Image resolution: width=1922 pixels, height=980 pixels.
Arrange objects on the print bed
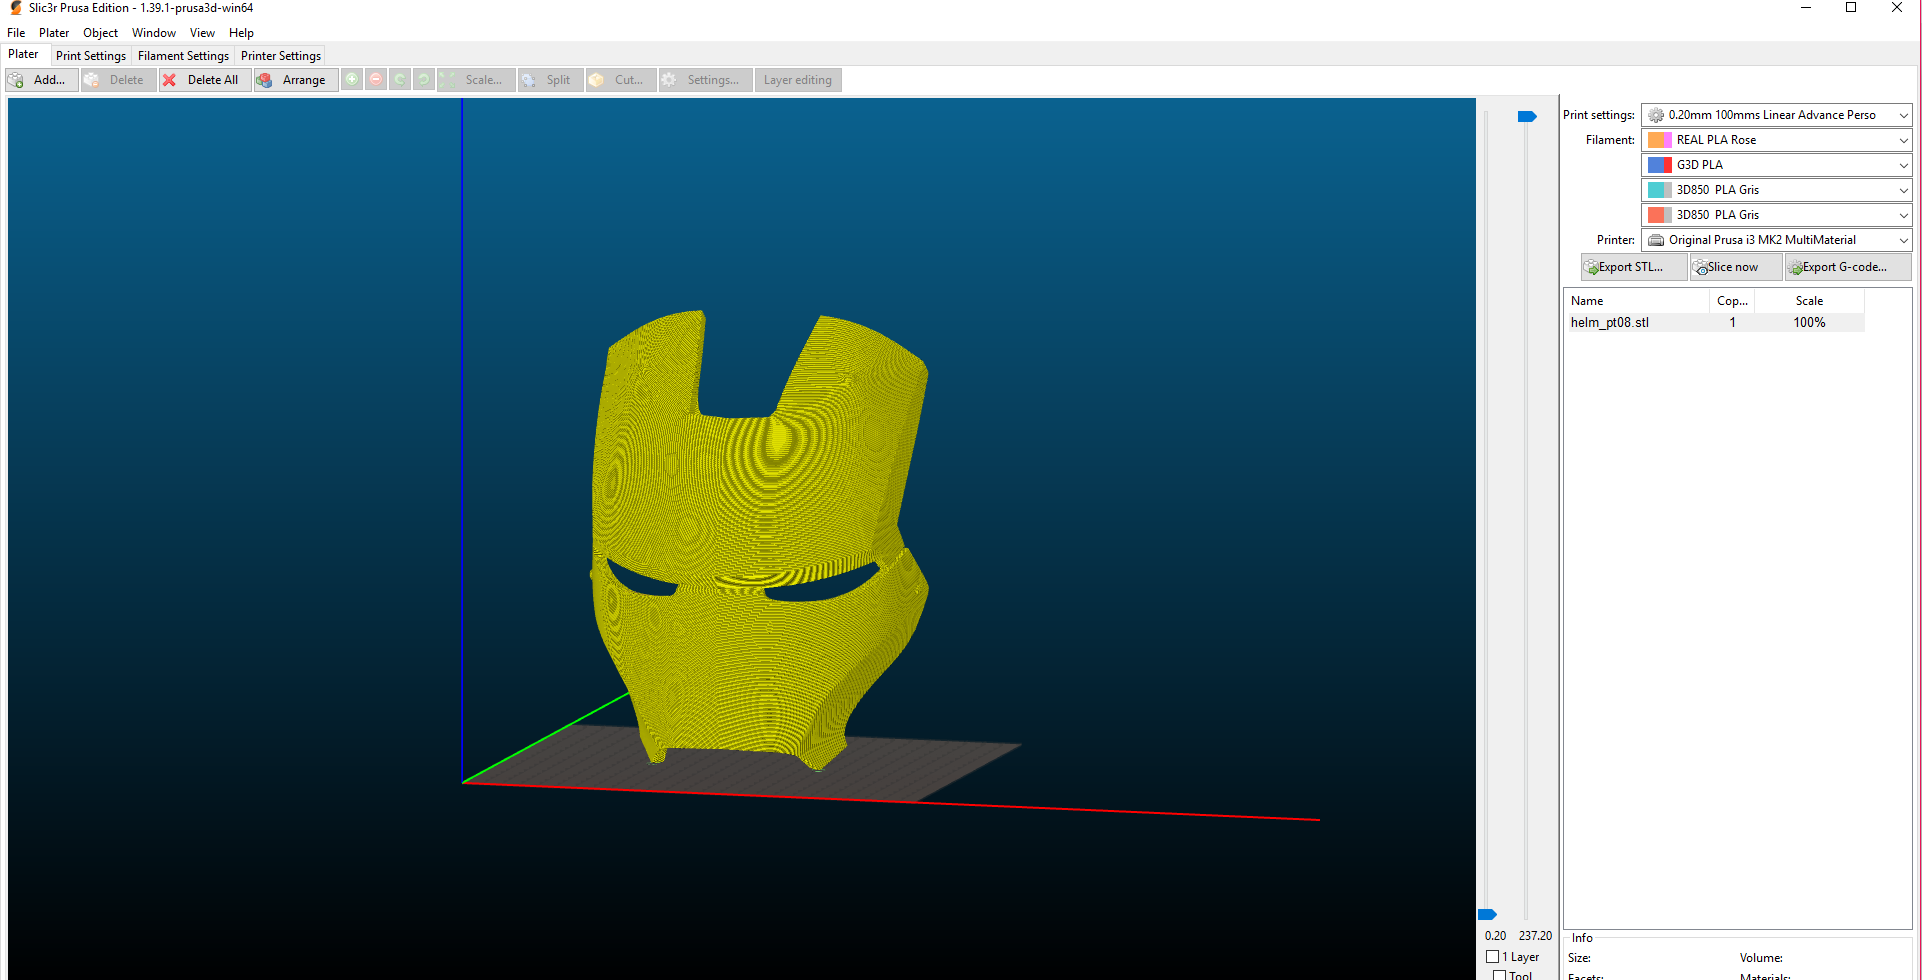295,80
